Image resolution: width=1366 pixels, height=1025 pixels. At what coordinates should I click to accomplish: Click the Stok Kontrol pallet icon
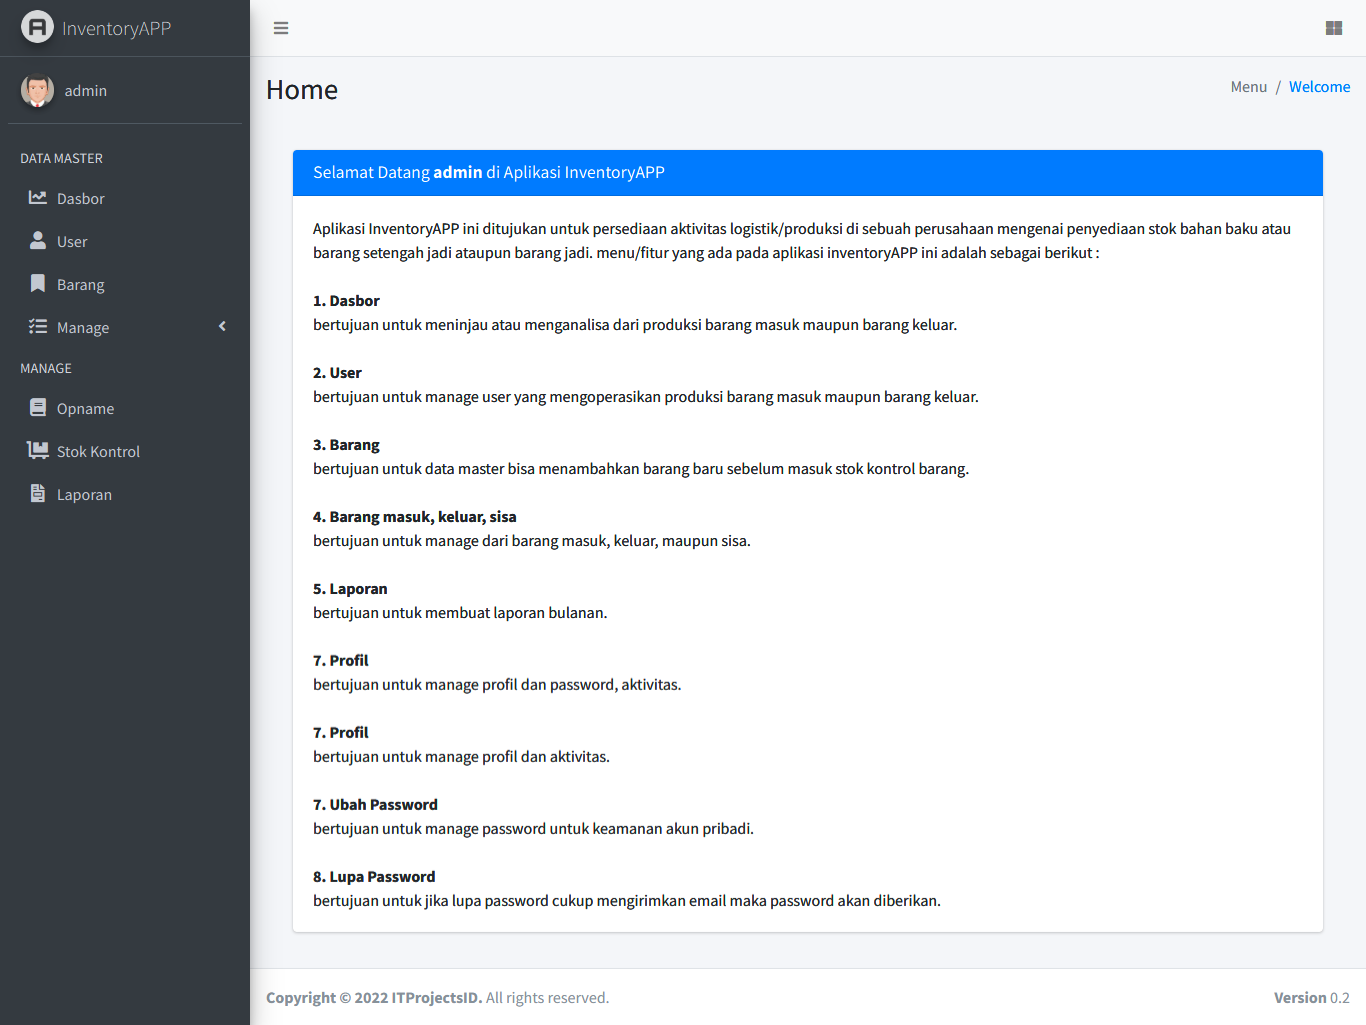[x=38, y=451]
